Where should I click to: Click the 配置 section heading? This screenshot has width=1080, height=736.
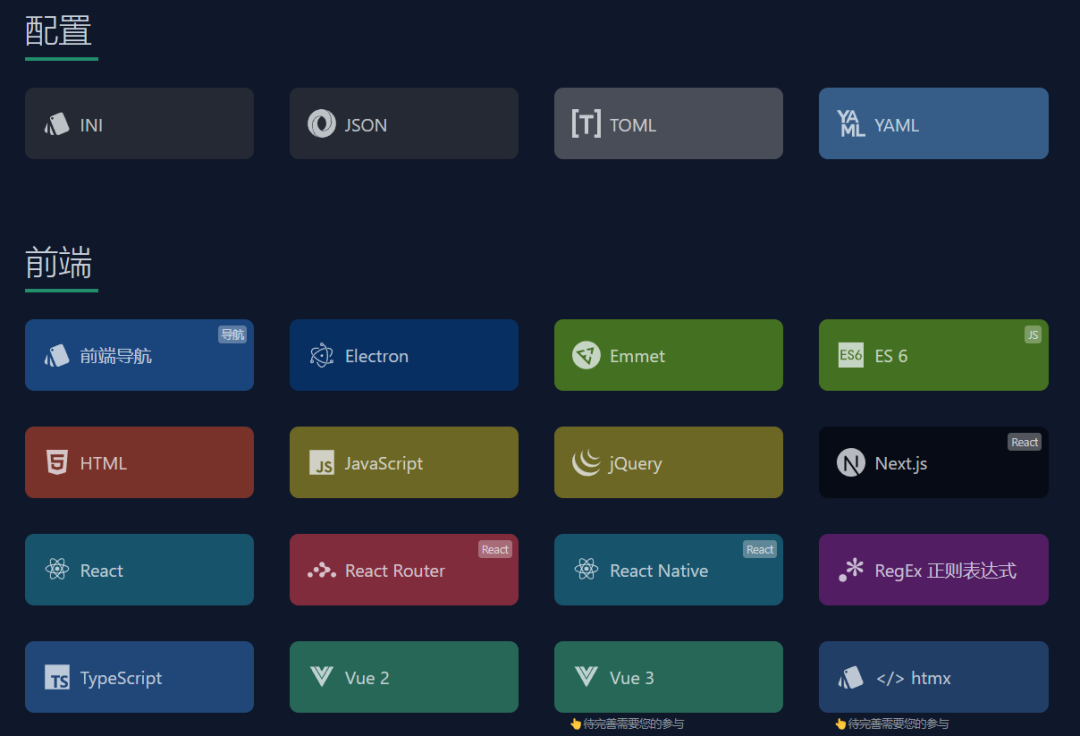click(x=59, y=32)
